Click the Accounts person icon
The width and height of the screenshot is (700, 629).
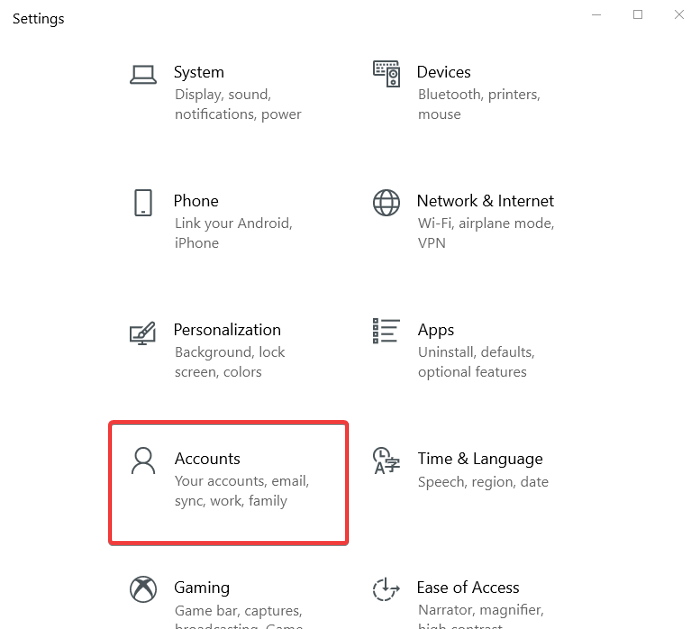144,460
